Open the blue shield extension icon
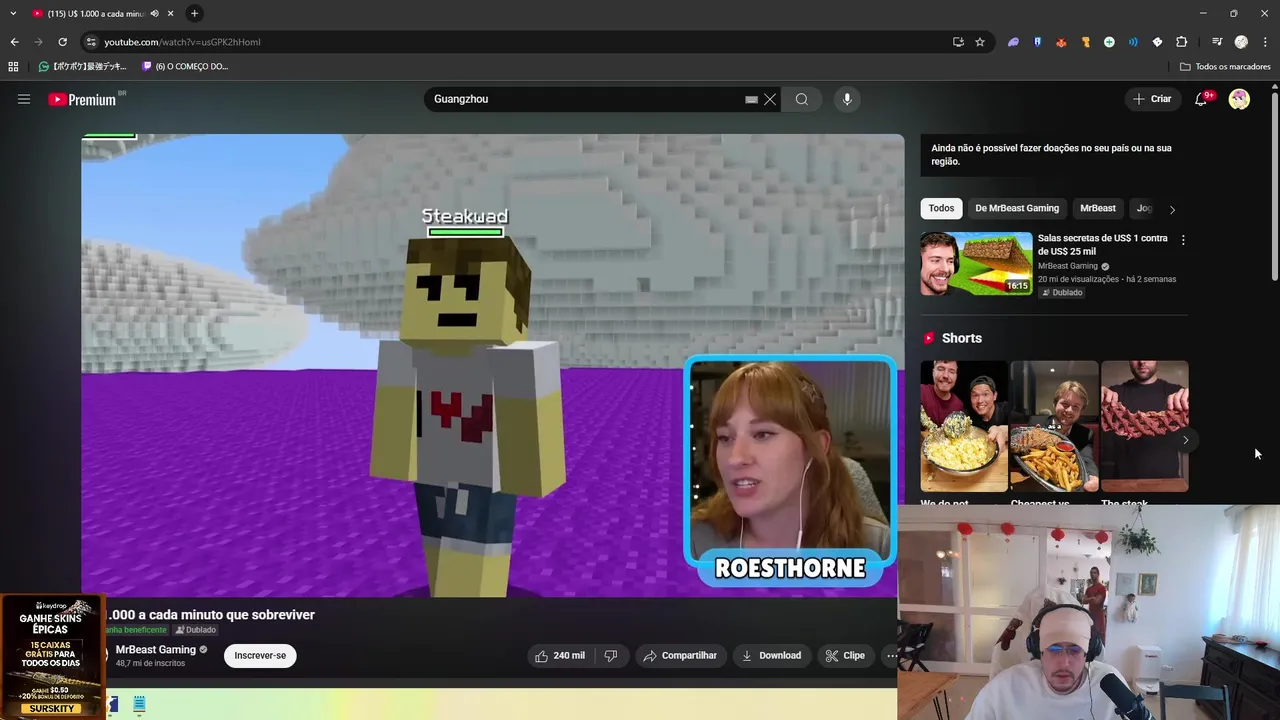 pyautogui.click(x=1037, y=42)
